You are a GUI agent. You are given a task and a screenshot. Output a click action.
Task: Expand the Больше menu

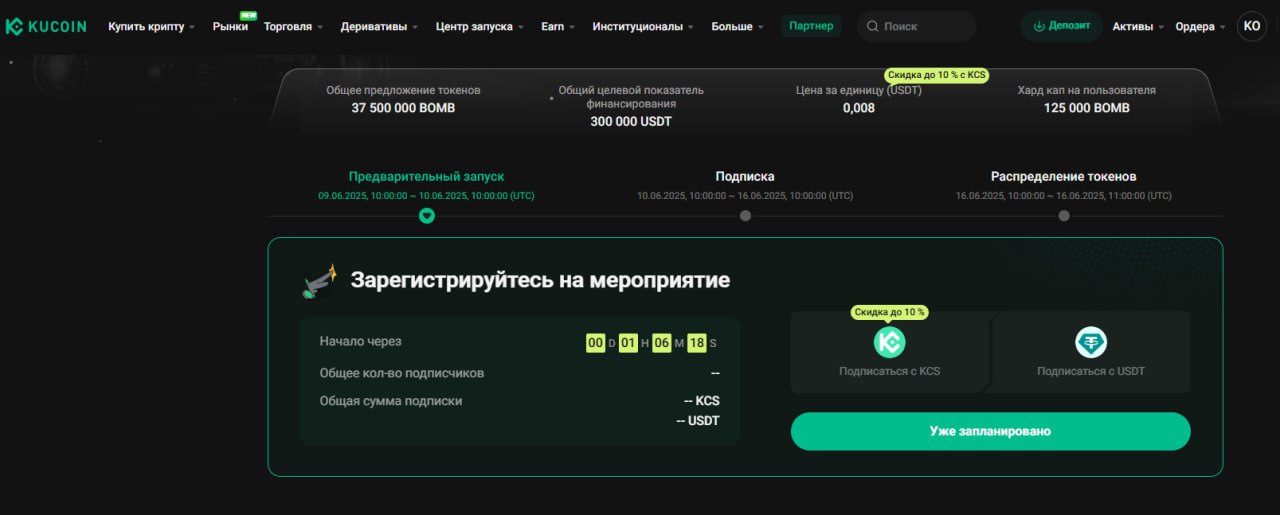[x=737, y=27]
